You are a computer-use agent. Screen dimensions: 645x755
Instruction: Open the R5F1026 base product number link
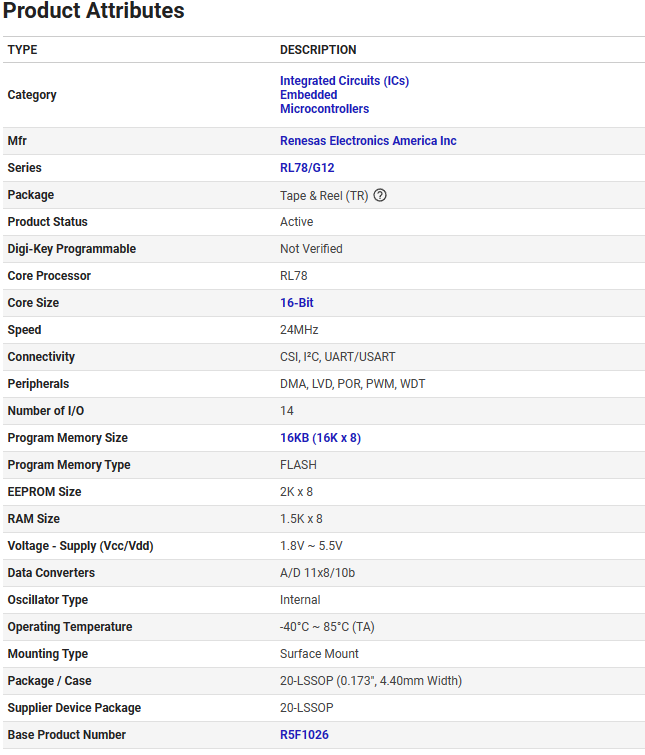click(304, 735)
